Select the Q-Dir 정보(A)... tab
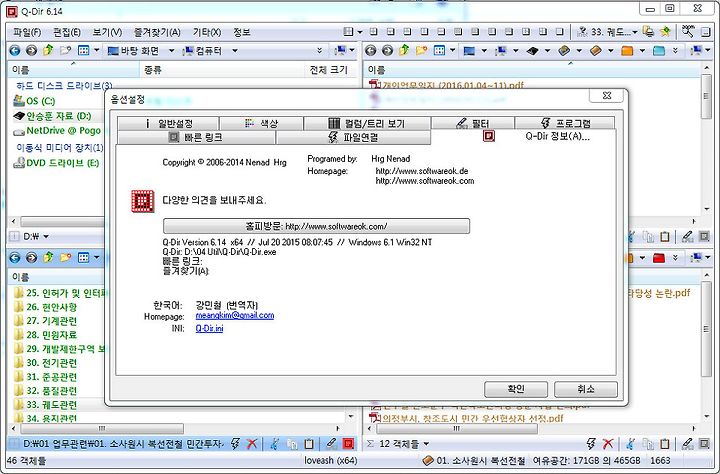Viewport: 720px width, 474px height. 524,136
